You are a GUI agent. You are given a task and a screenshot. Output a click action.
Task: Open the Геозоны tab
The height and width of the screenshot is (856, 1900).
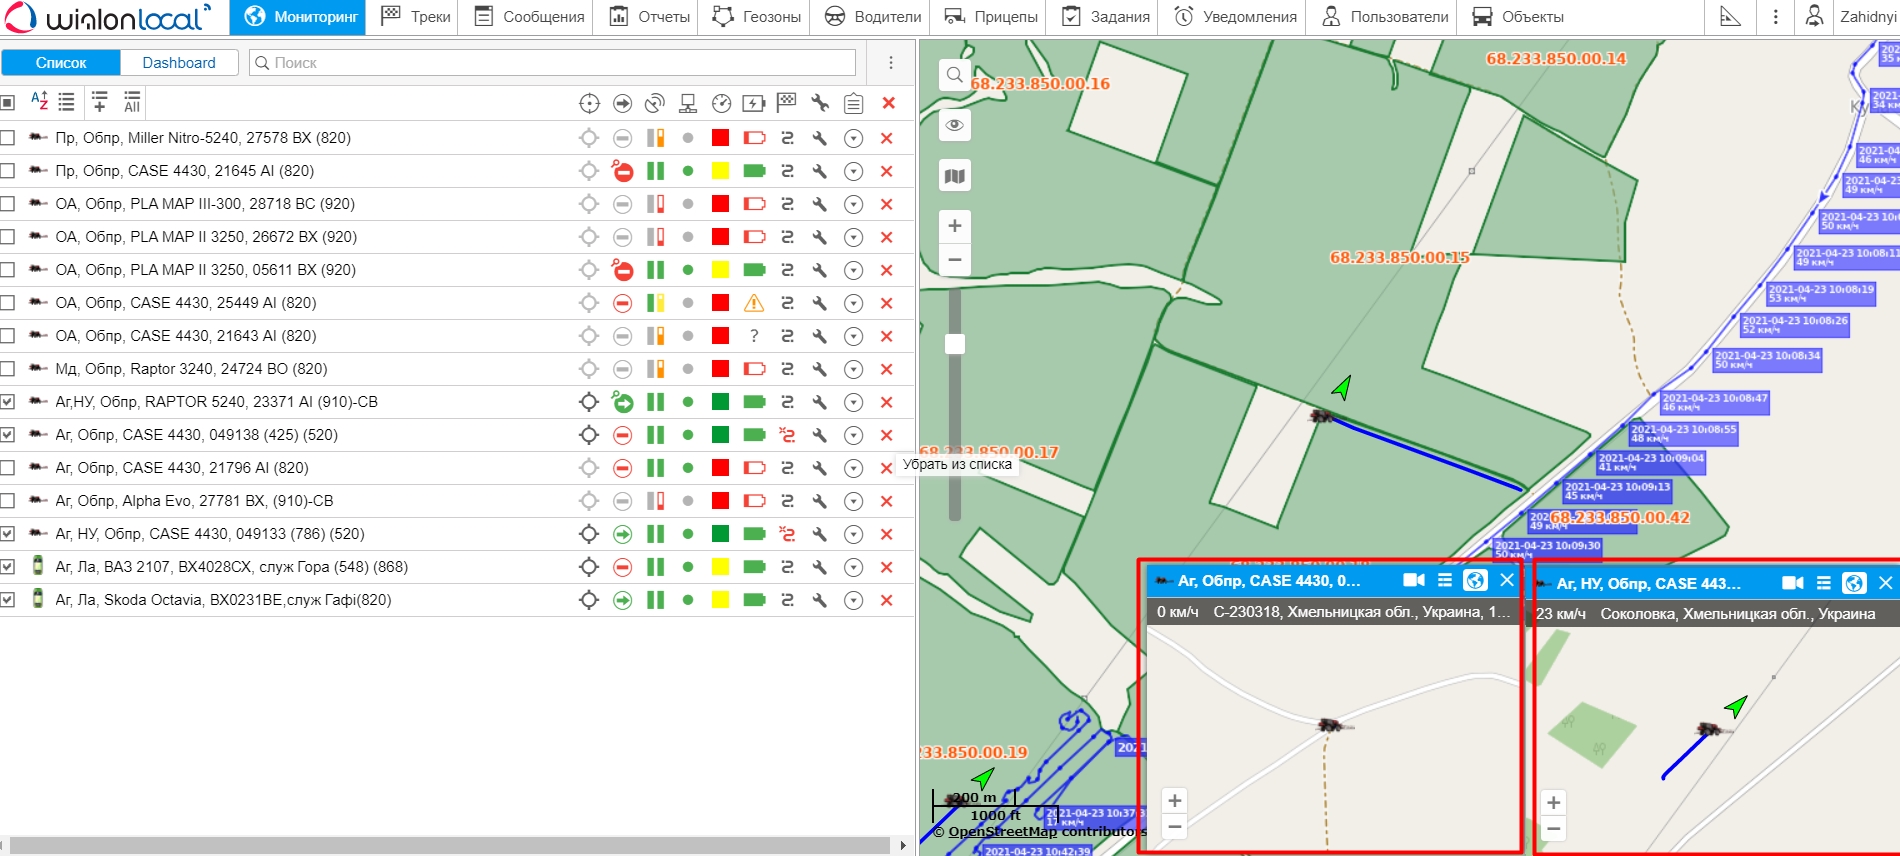click(756, 17)
